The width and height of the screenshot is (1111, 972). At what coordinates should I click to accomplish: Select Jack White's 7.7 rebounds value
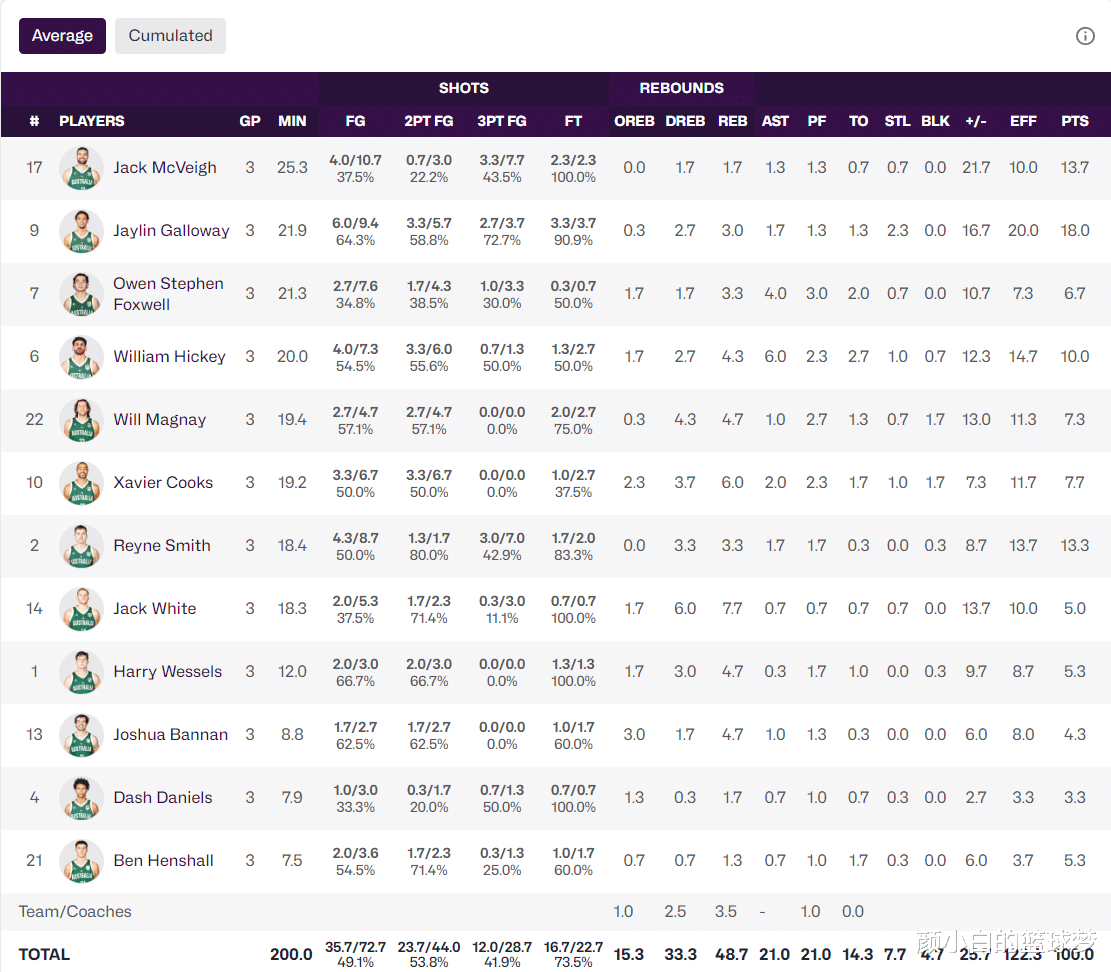(x=733, y=609)
